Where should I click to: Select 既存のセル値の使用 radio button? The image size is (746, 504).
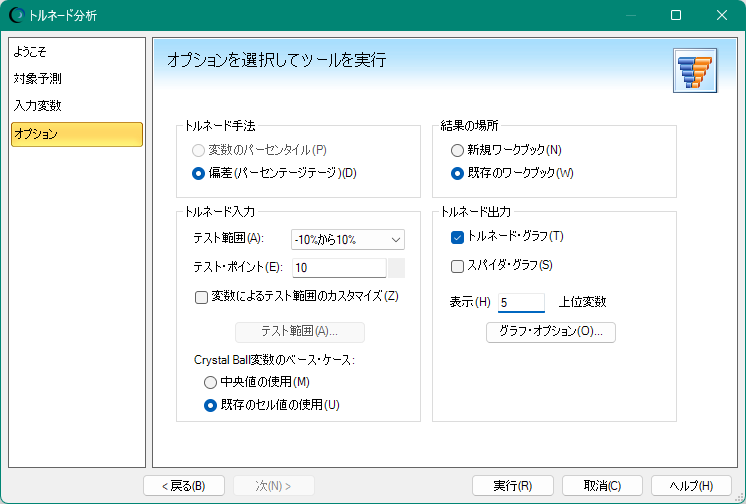210,405
